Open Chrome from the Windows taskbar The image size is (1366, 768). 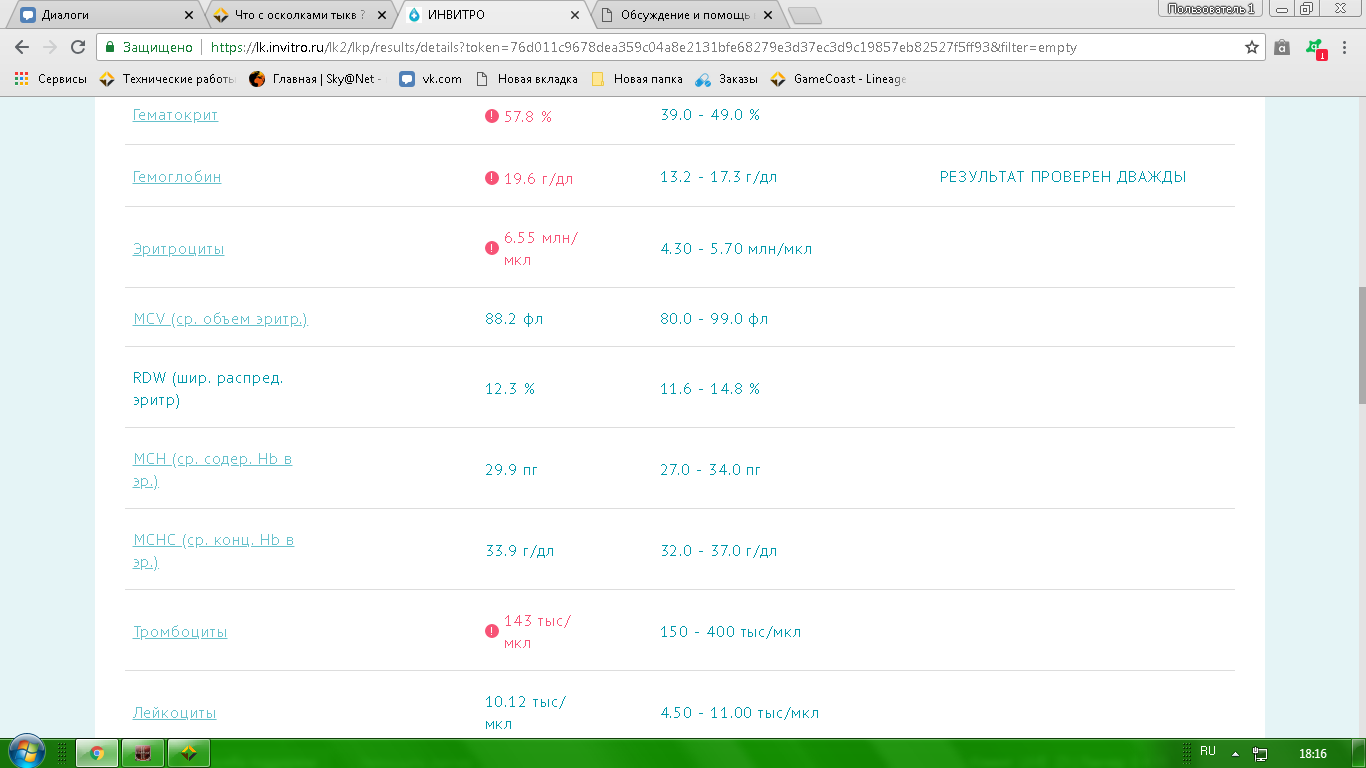click(97, 753)
